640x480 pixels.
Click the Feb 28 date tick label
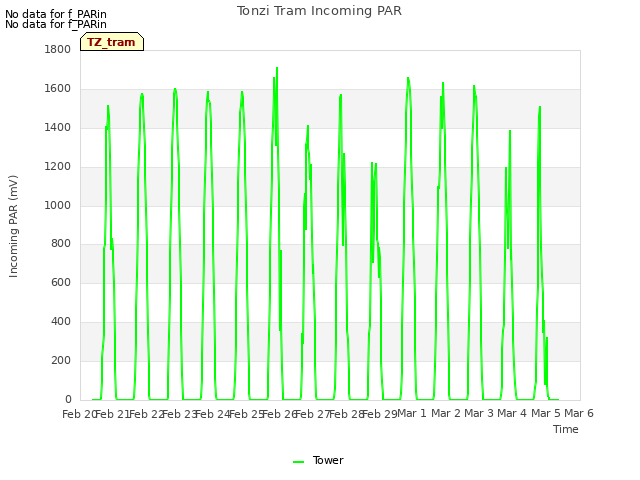click(x=346, y=414)
